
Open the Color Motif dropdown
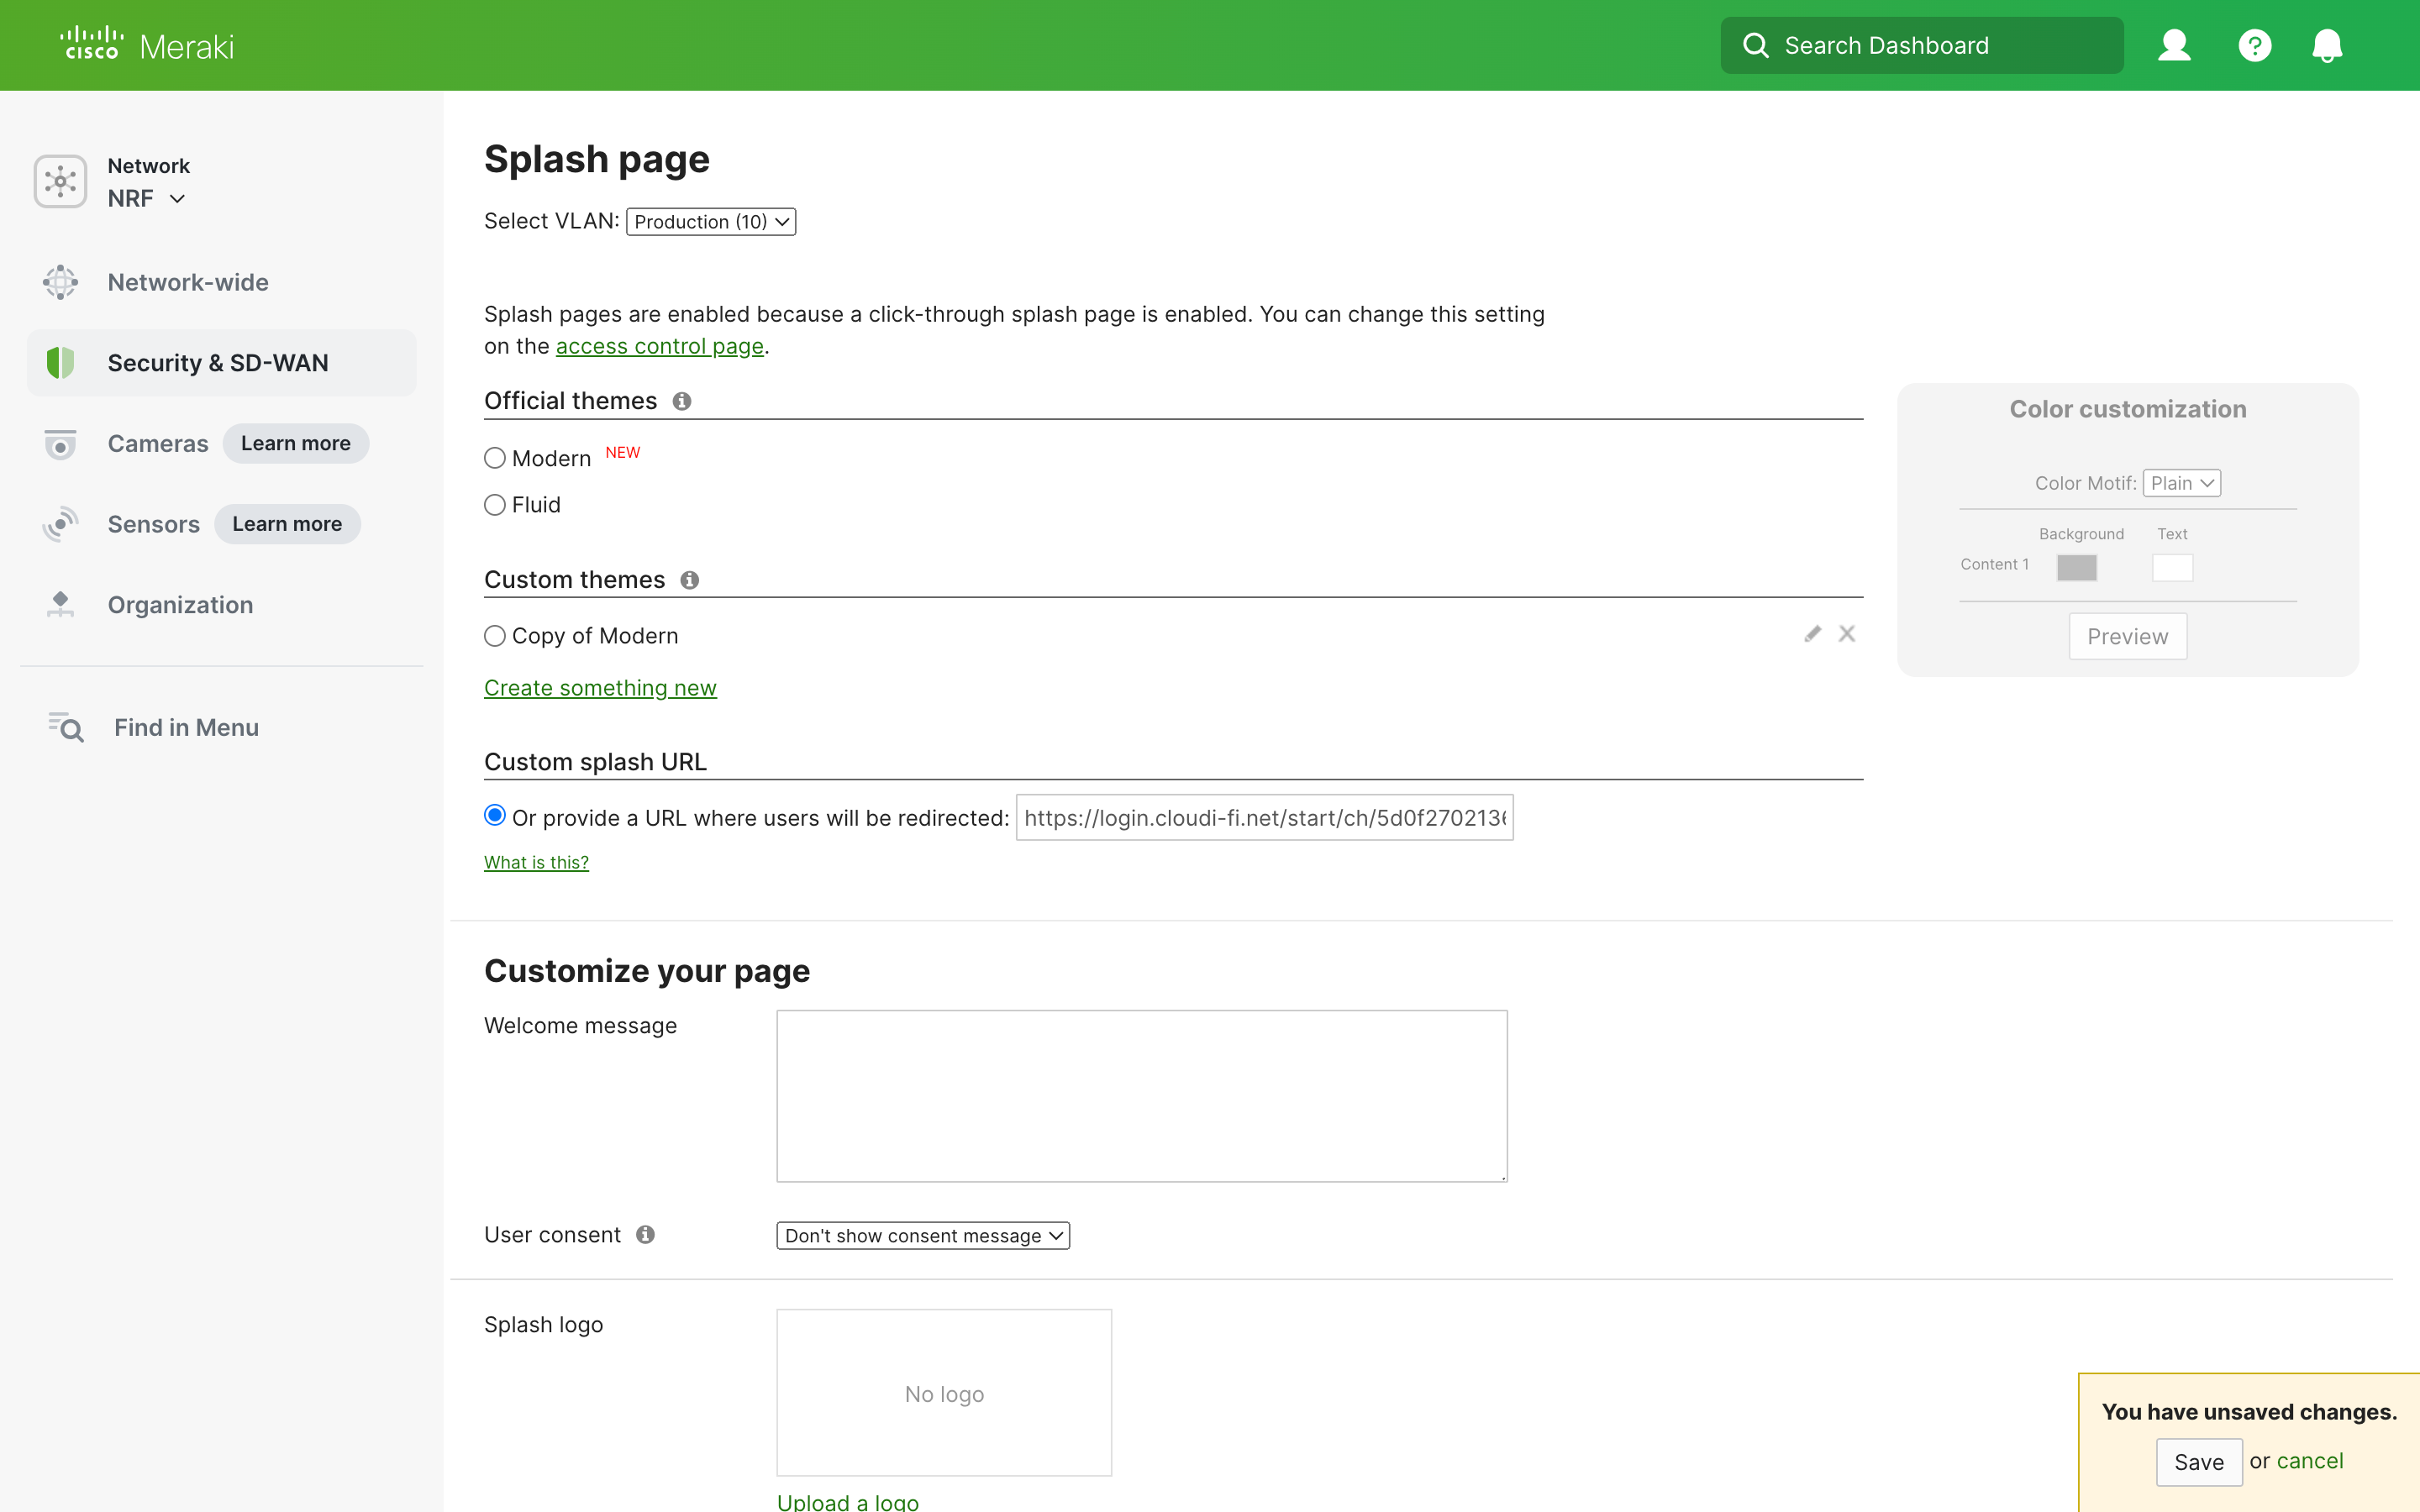(x=2181, y=482)
